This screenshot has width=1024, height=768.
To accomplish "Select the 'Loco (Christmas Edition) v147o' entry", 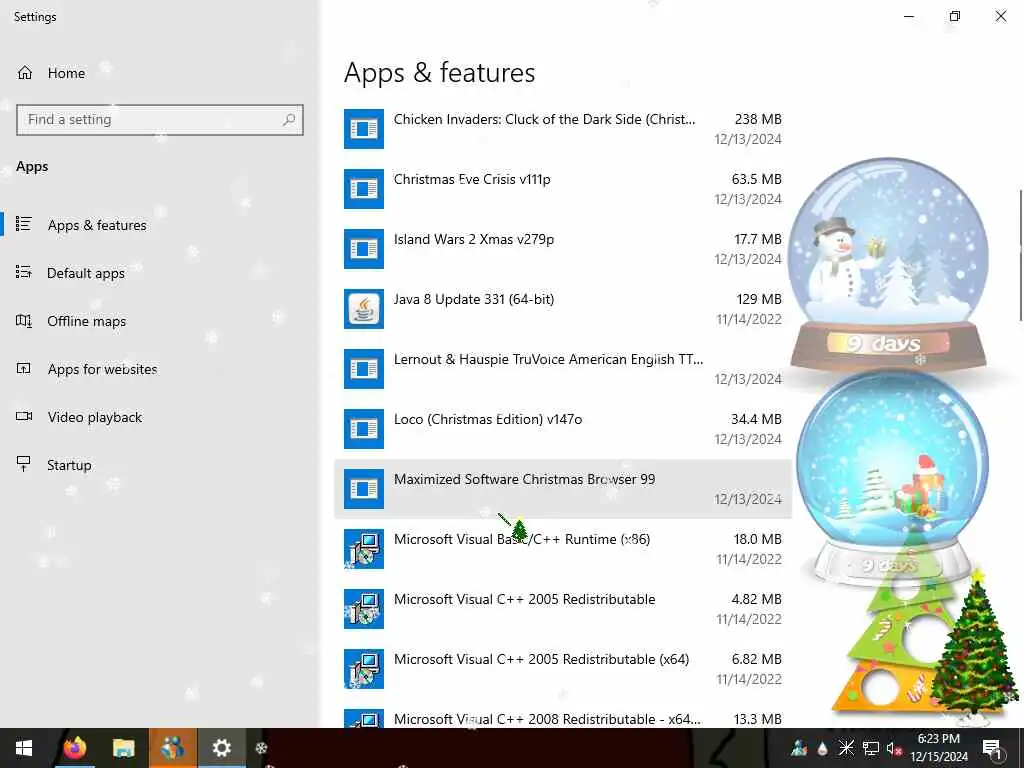I will pyautogui.click(x=563, y=429).
